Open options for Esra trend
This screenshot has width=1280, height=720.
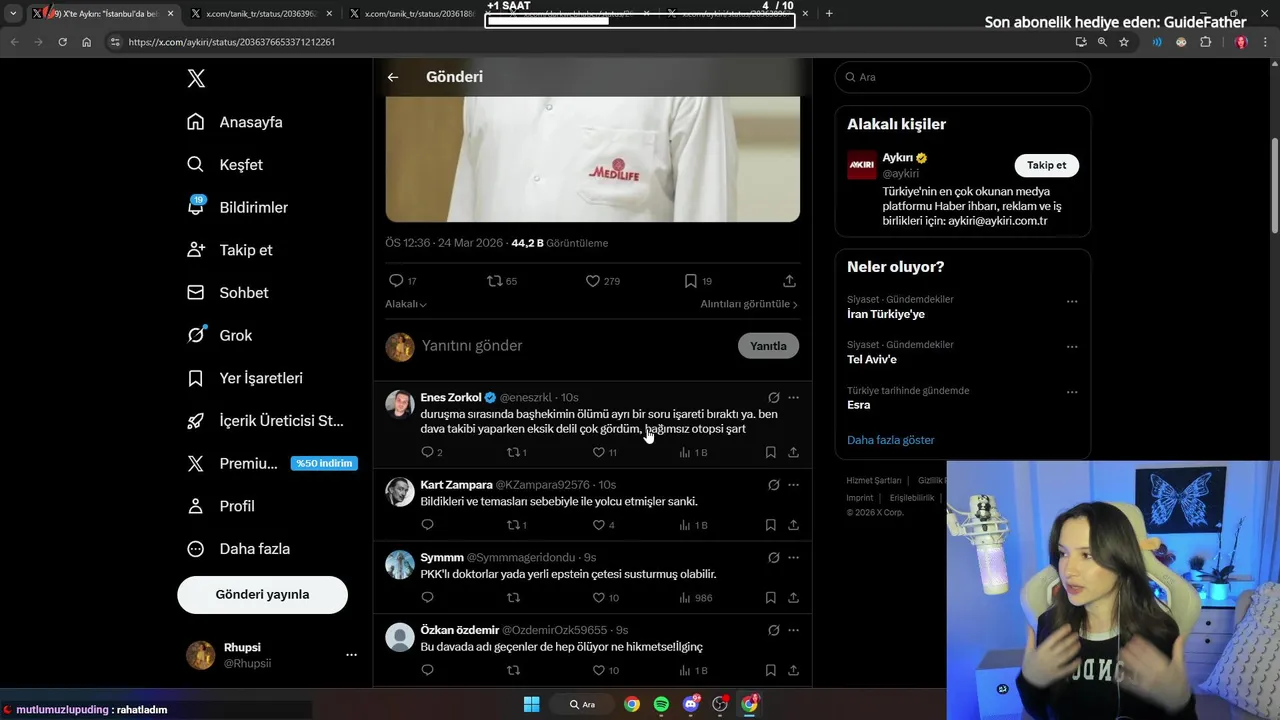tap(1072, 393)
